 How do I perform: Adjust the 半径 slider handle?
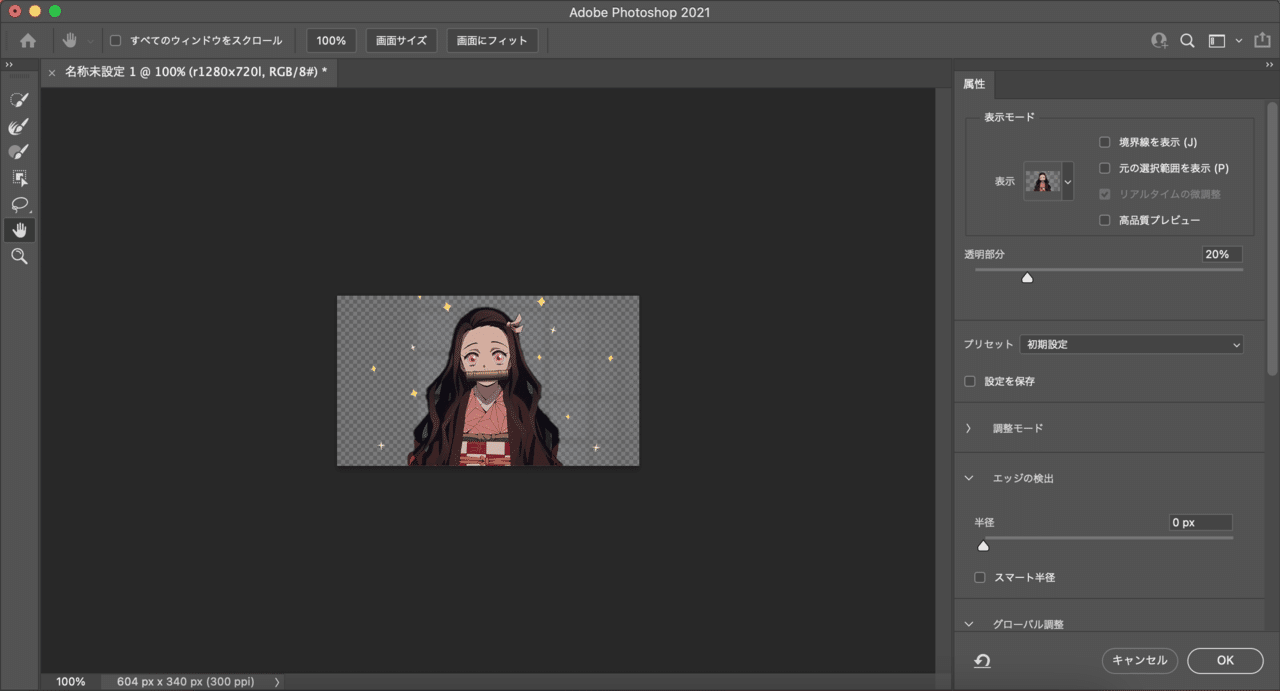(983, 545)
